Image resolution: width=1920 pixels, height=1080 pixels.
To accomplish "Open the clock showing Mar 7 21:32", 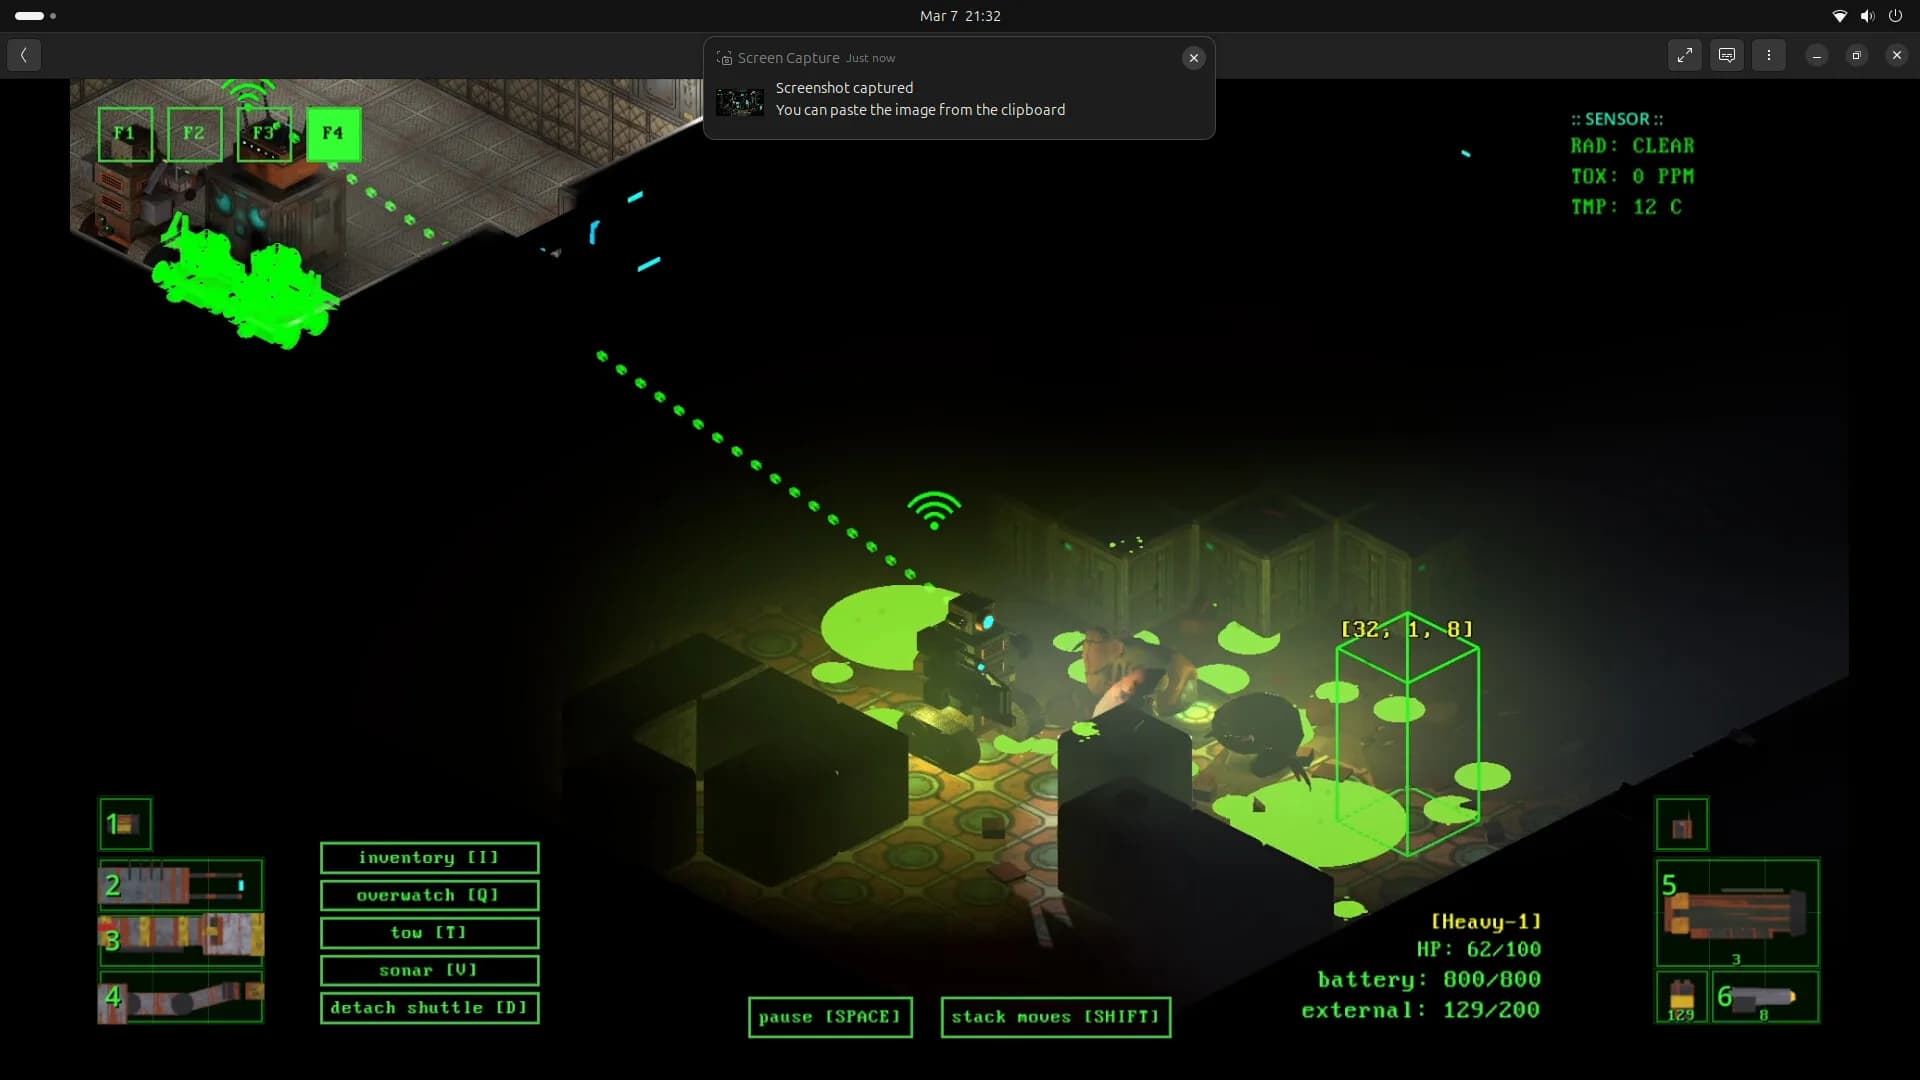I will coord(960,16).
